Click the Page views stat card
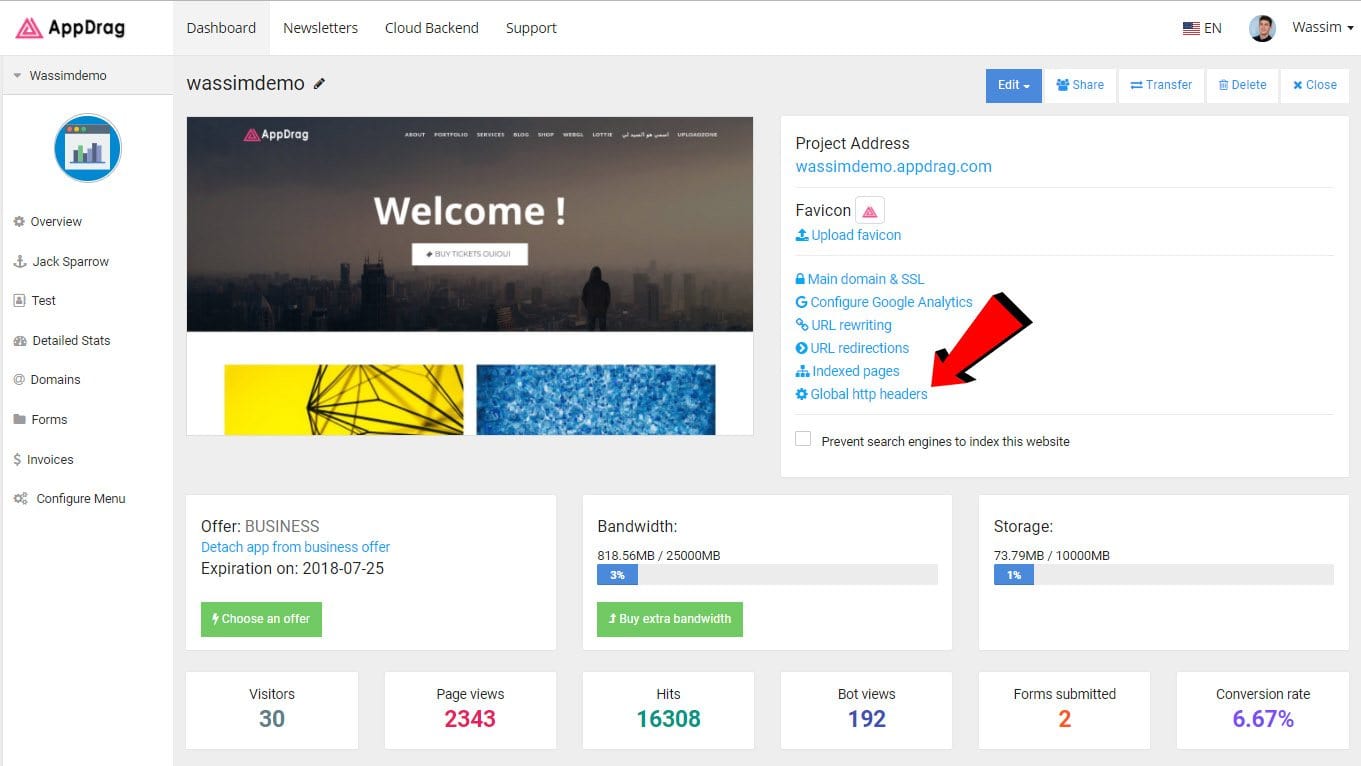The height and width of the screenshot is (766, 1361). click(x=470, y=710)
